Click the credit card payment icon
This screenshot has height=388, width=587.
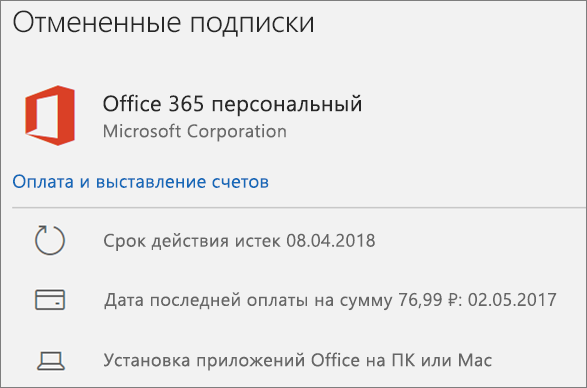[x=50, y=300]
